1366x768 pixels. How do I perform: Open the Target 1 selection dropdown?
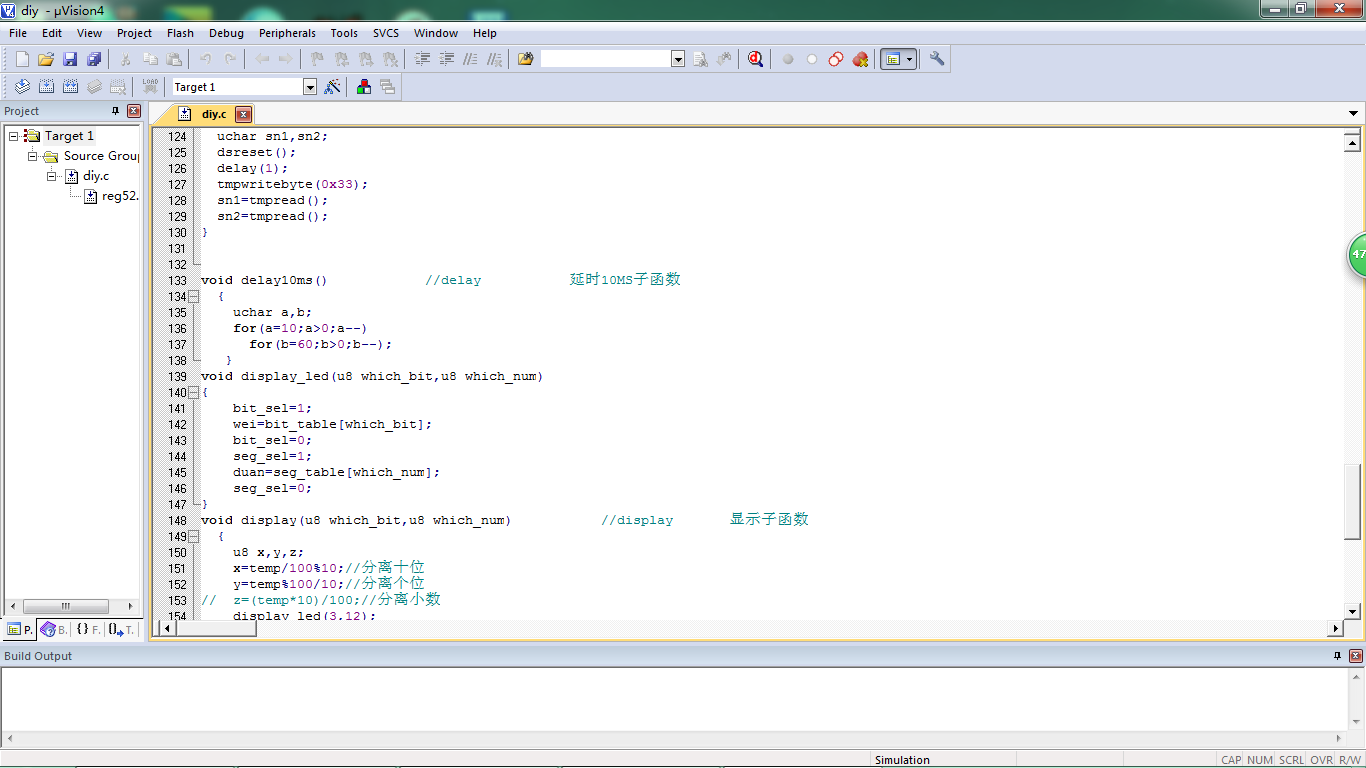pyautogui.click(x=310, y=87)
